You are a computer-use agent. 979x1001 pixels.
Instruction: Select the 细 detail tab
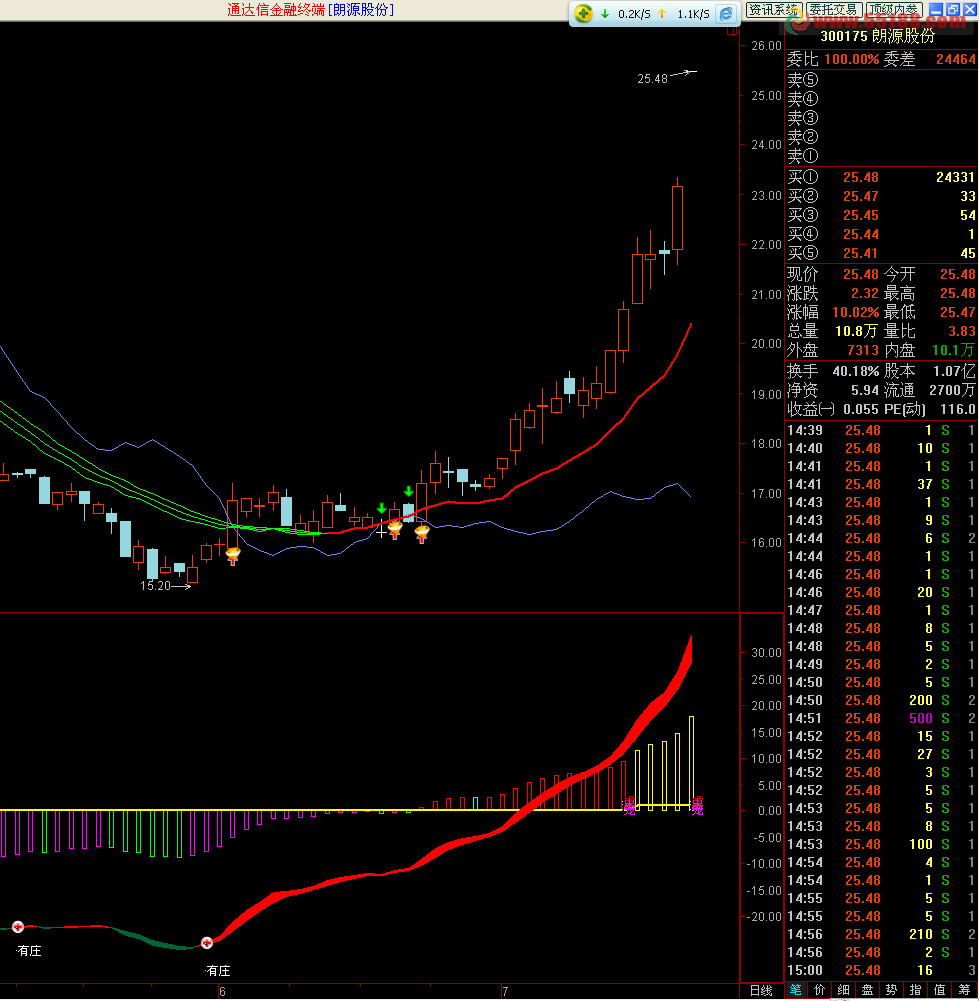click(843, 990)
